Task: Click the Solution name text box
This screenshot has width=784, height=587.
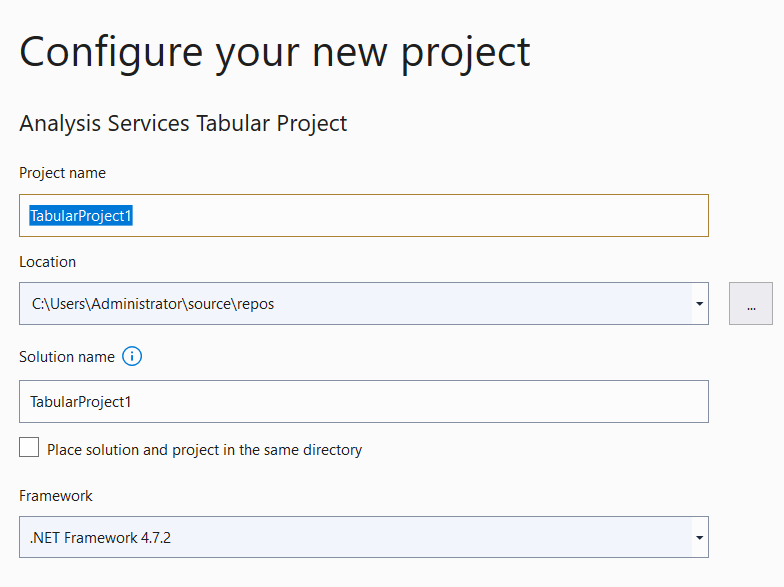Action: tap(364, 402)
